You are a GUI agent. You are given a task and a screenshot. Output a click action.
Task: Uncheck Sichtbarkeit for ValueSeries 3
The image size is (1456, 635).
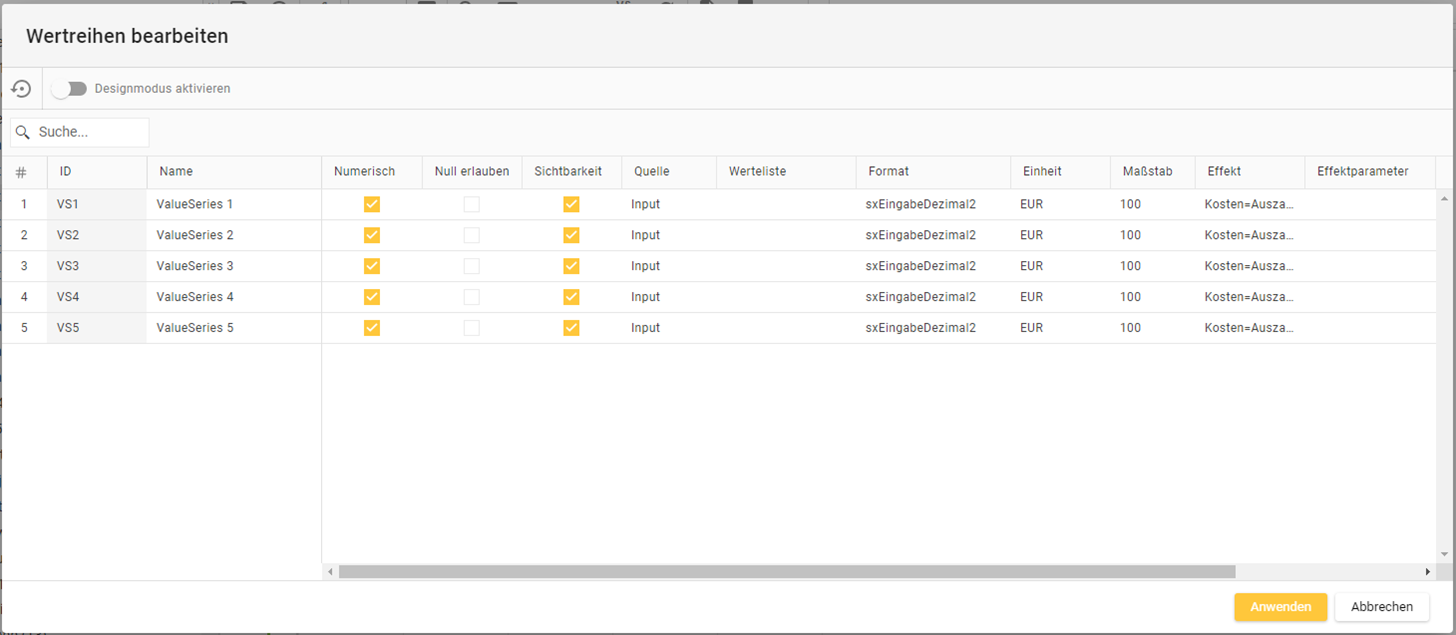[571, 266]
